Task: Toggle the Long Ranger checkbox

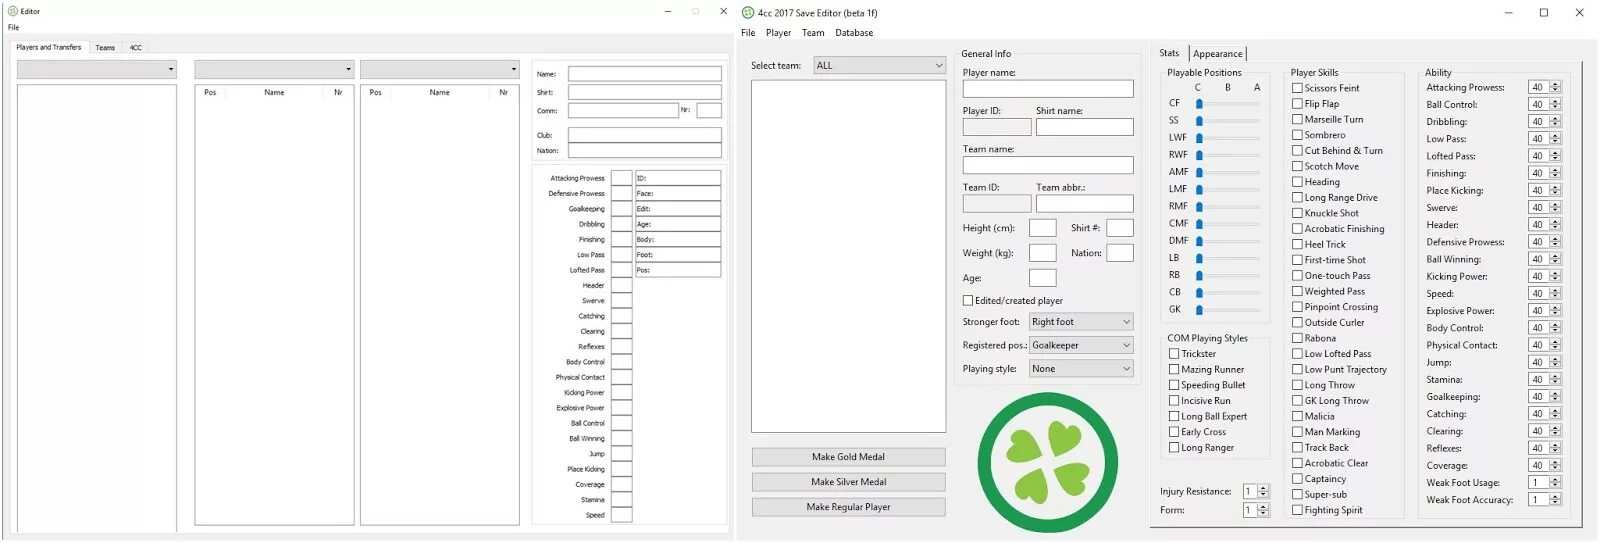Action: click(x=1174, y=448)
